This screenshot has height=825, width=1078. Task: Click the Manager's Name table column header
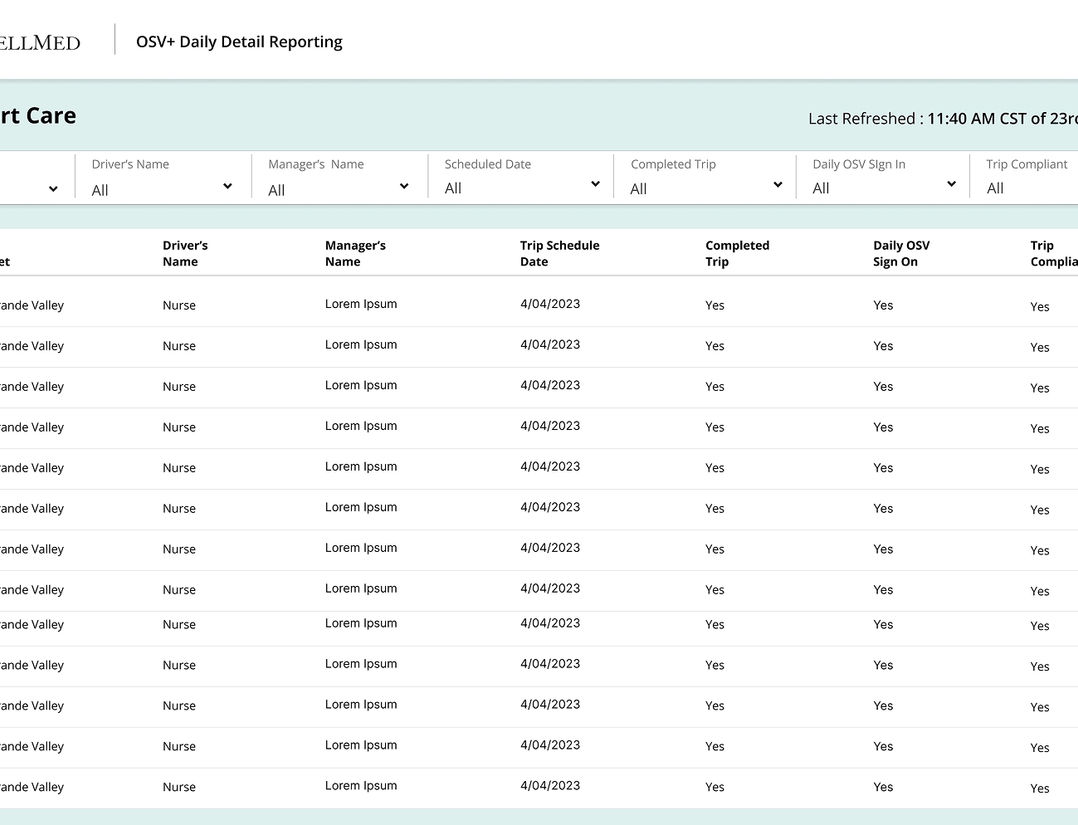[x=355, y=253]
